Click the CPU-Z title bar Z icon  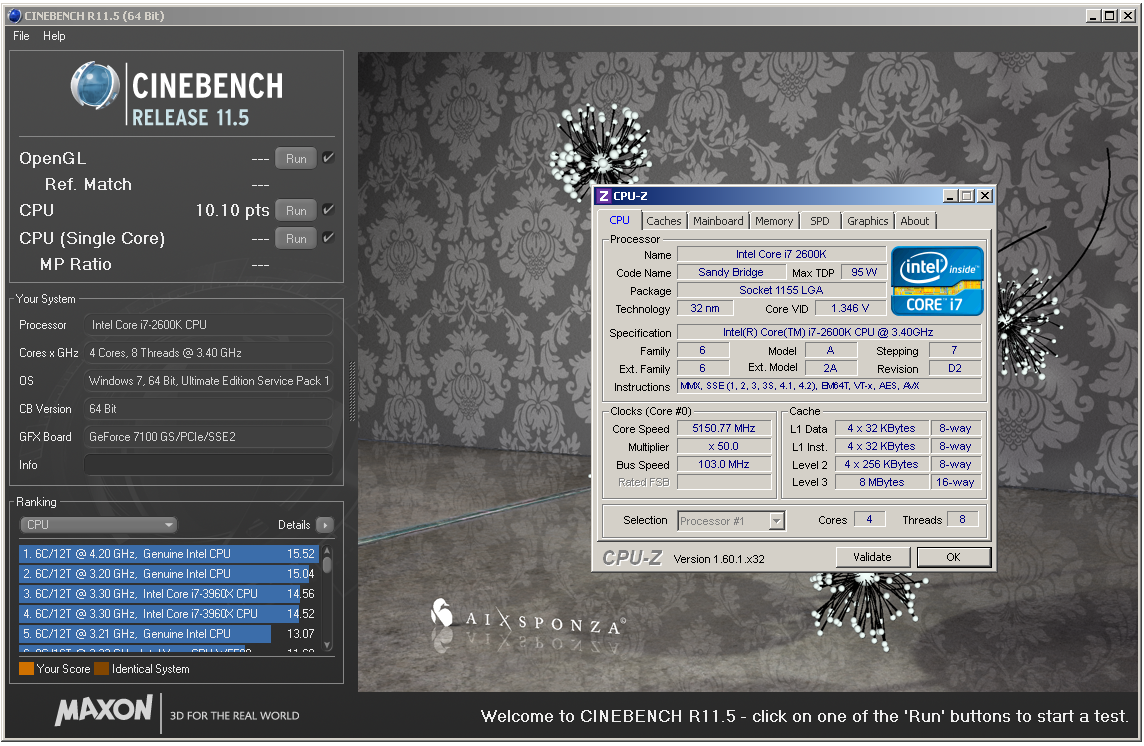603,196
